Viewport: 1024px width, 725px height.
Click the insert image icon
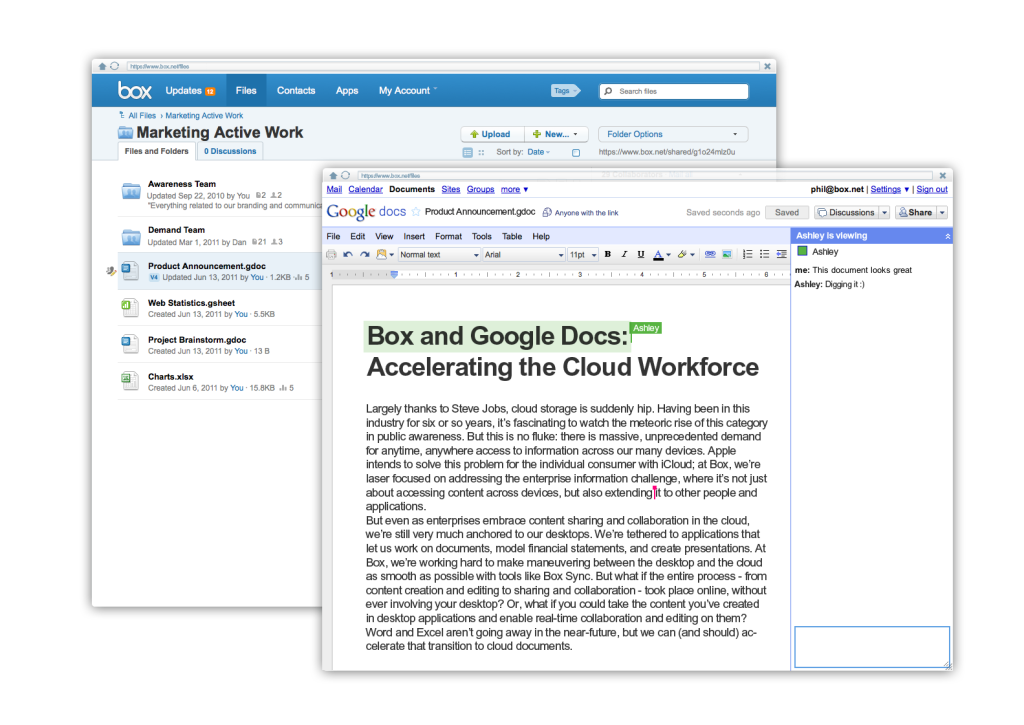pyautogui.click(x=727, y=254)
